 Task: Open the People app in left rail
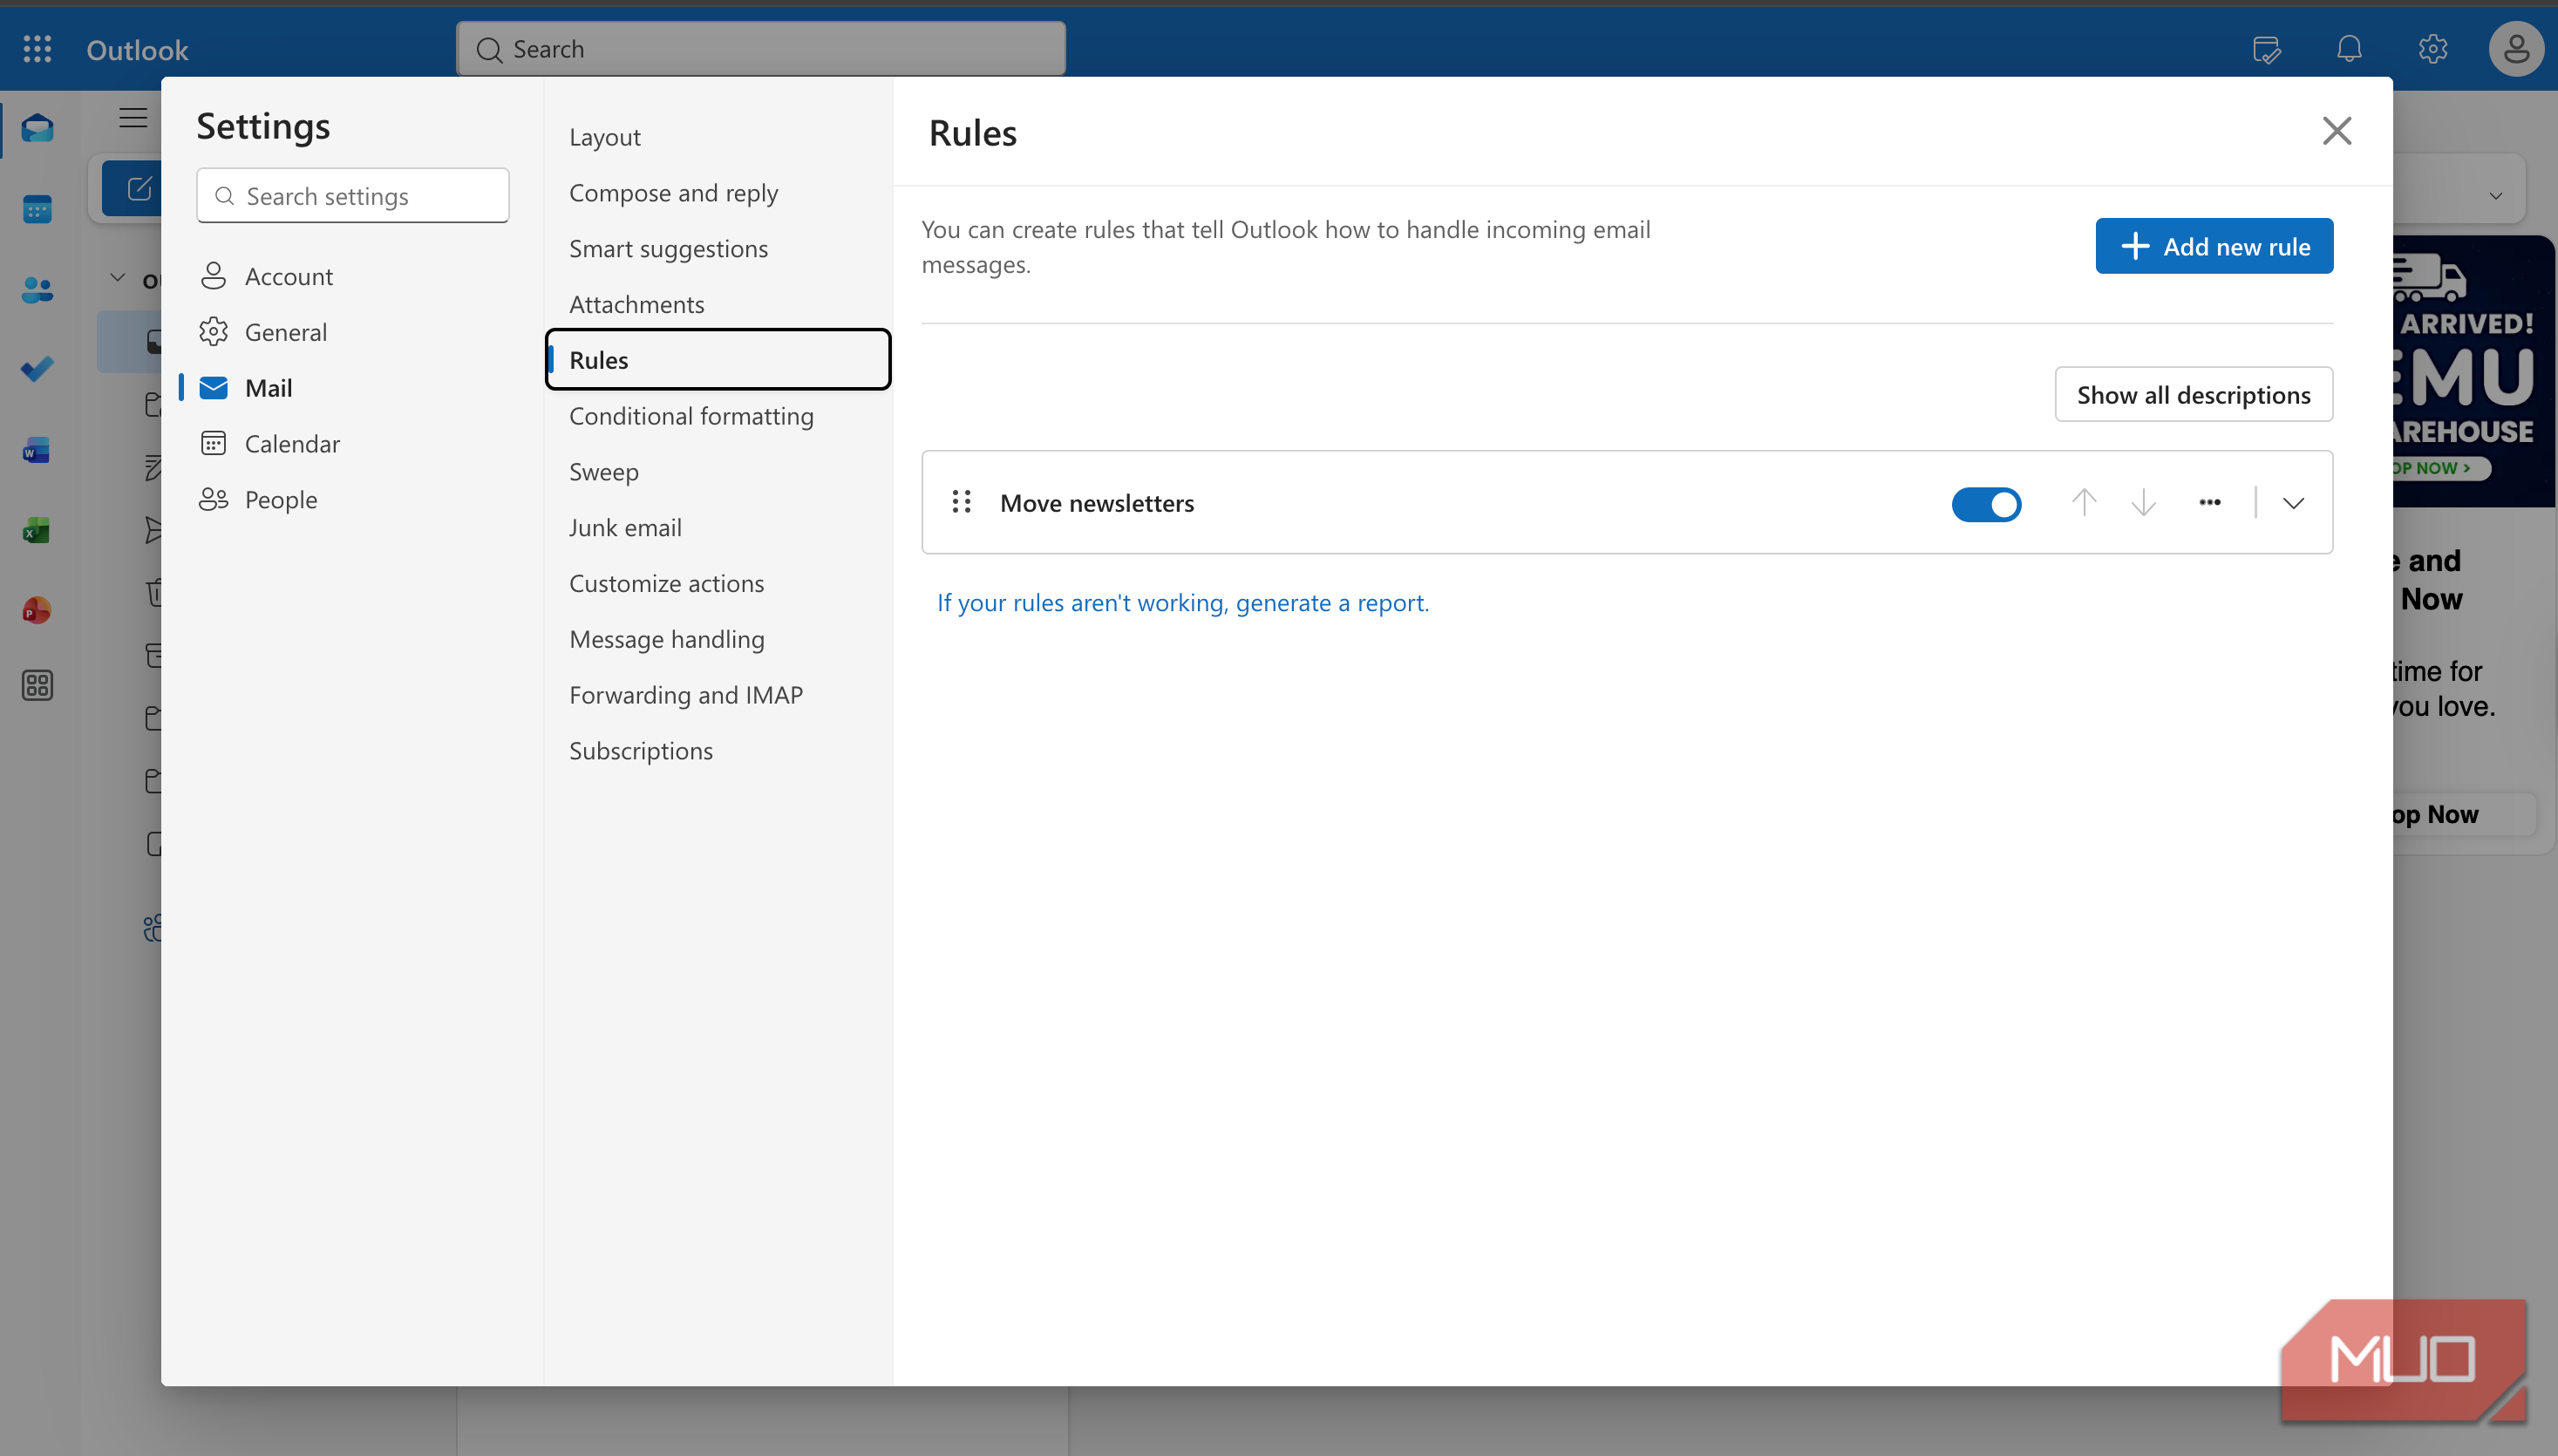coord(37,290)
